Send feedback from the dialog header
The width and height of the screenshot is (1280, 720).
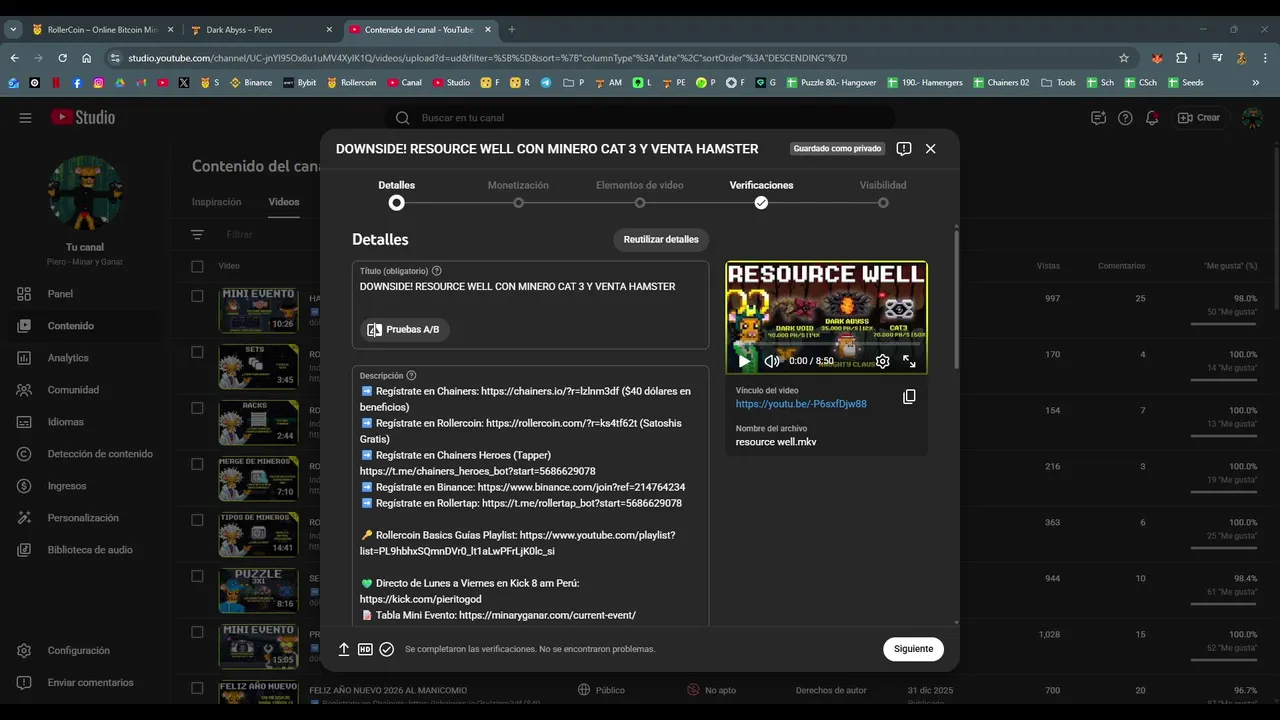click(904, 148)
